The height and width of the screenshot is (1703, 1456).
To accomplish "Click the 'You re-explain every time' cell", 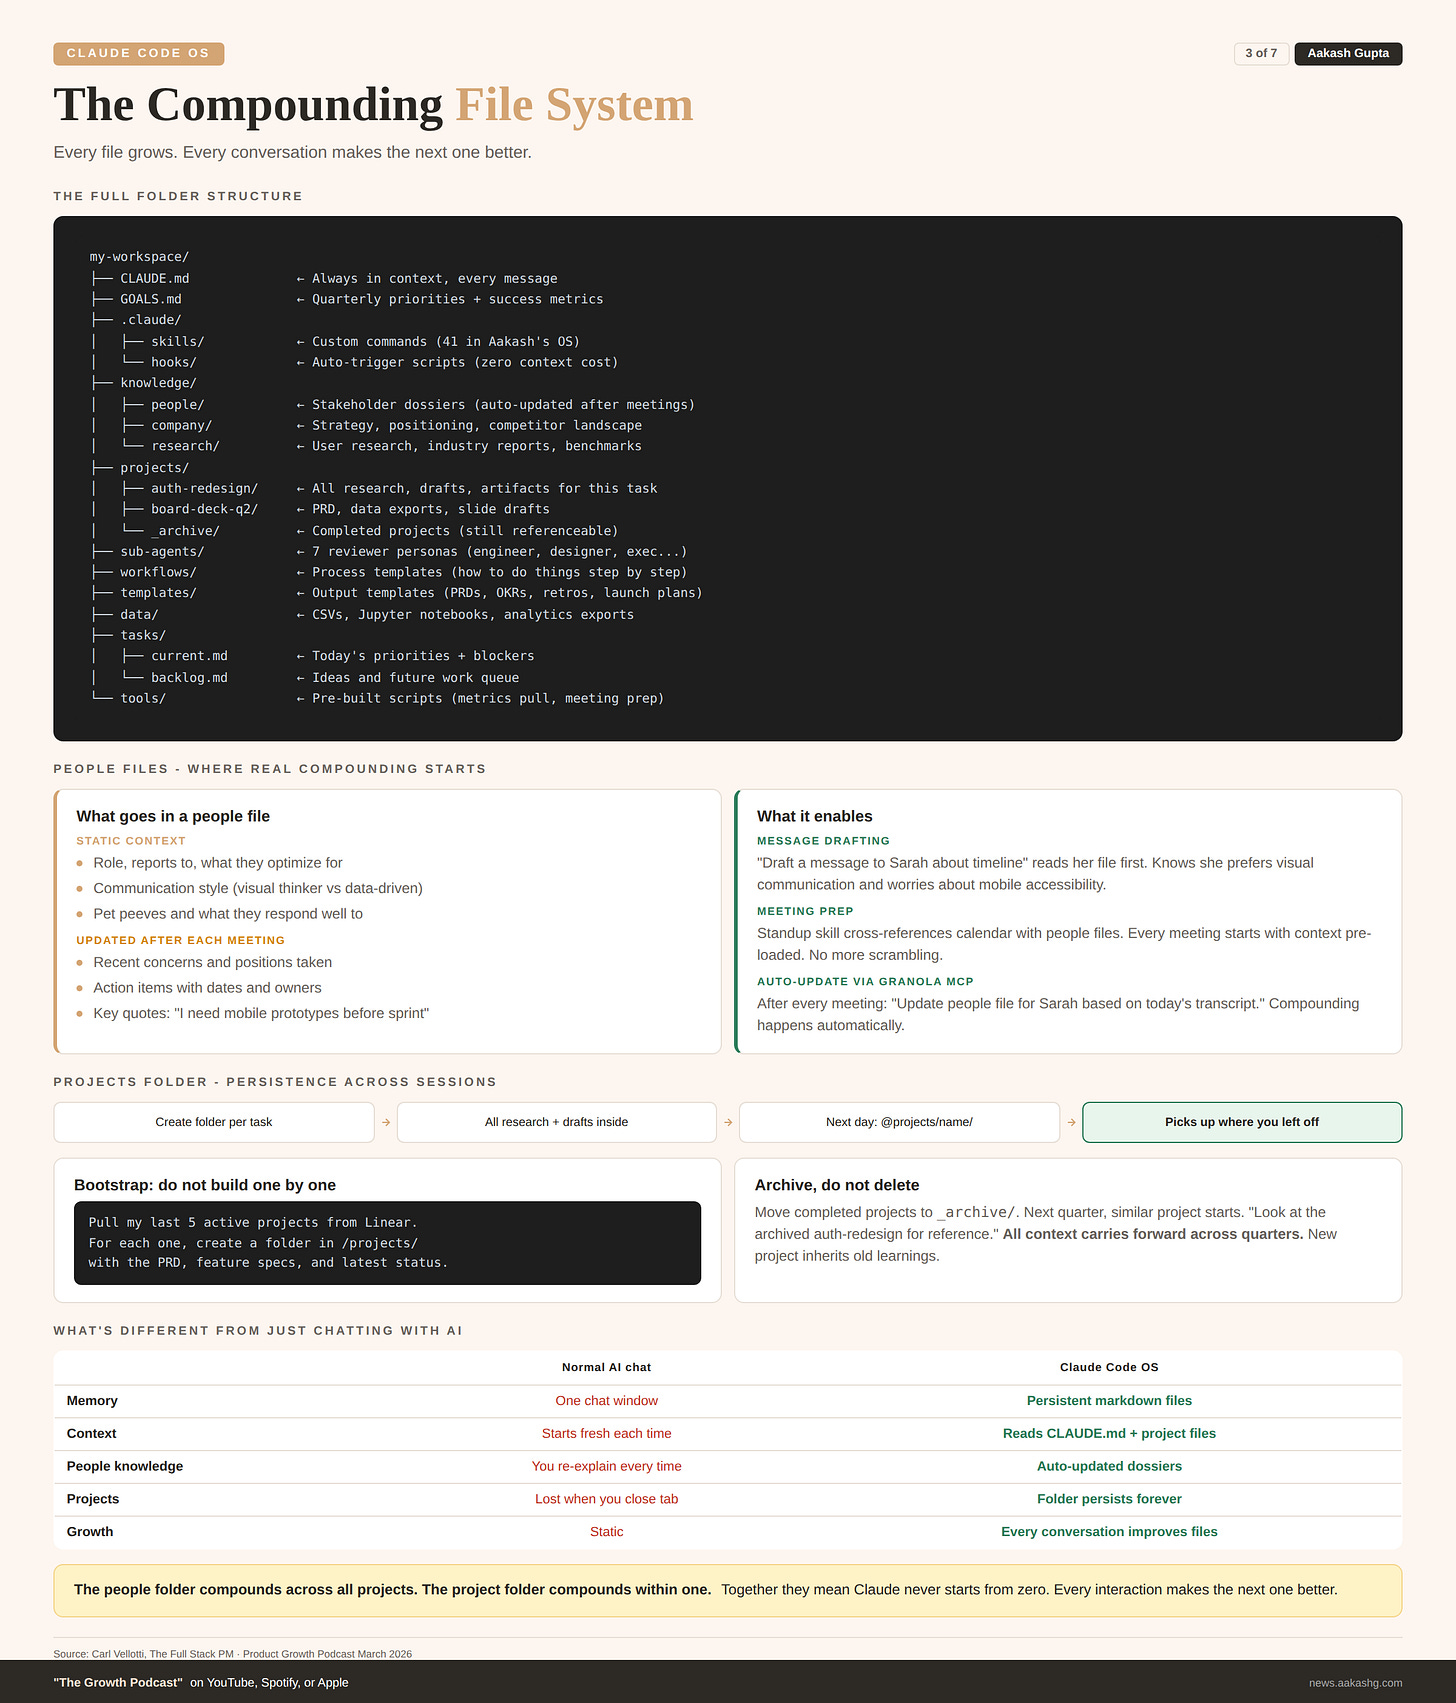I will coord(606,1466).
